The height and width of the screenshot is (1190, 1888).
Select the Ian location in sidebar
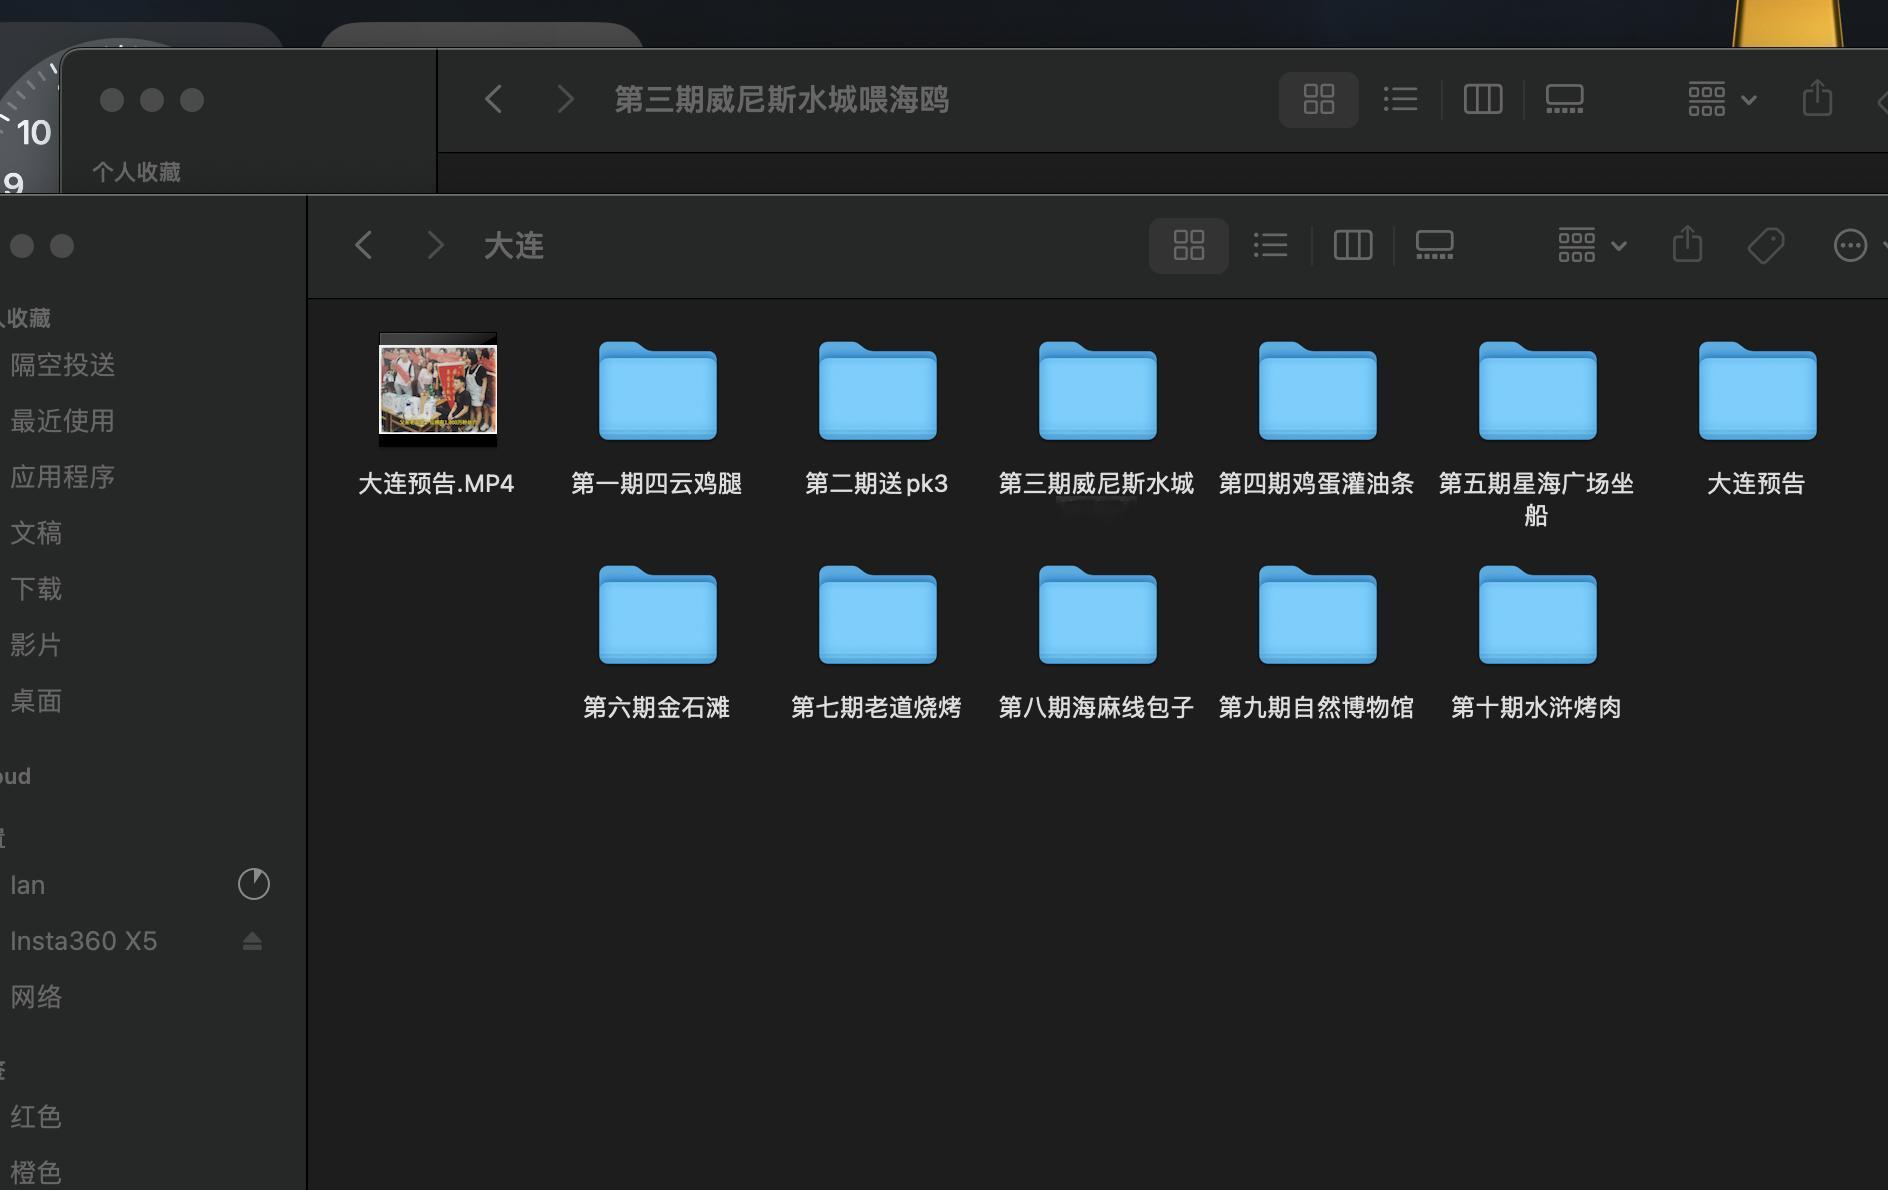point(27,885)
